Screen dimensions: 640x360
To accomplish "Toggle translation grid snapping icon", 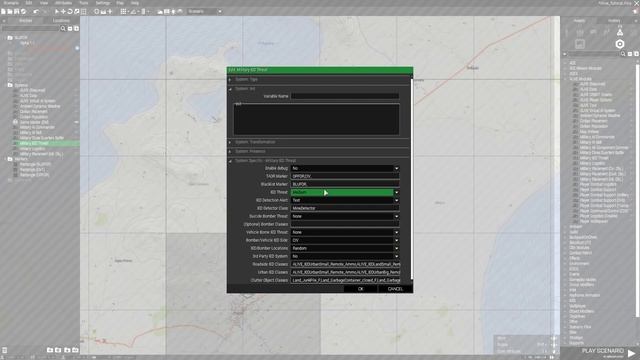I will pyautogui.click(x=123, y=11).
